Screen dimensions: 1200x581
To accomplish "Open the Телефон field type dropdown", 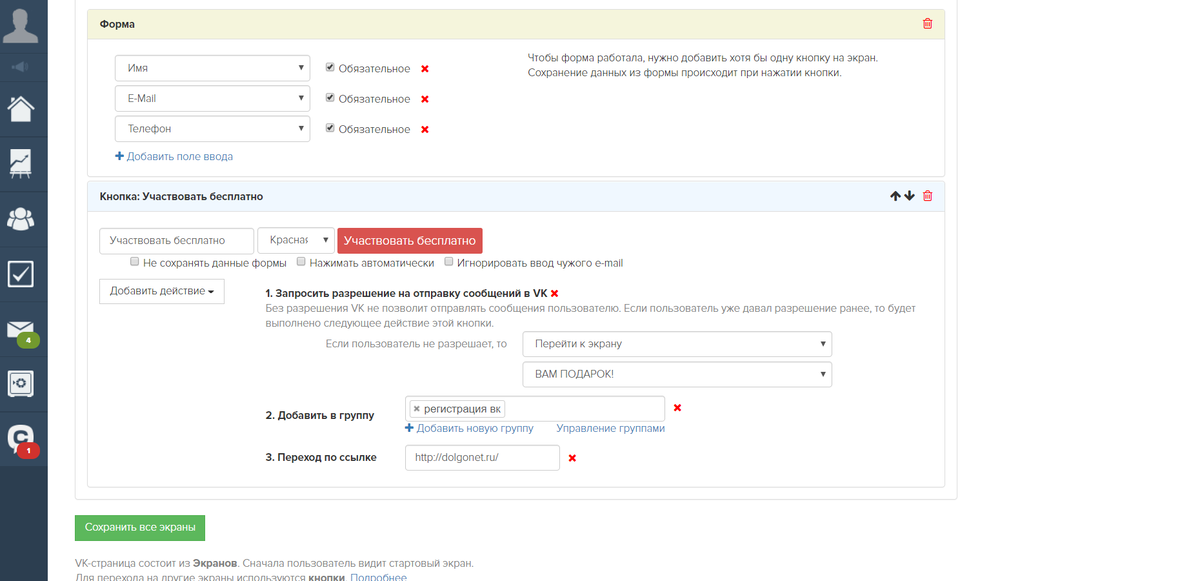I will tap(211, 129).
